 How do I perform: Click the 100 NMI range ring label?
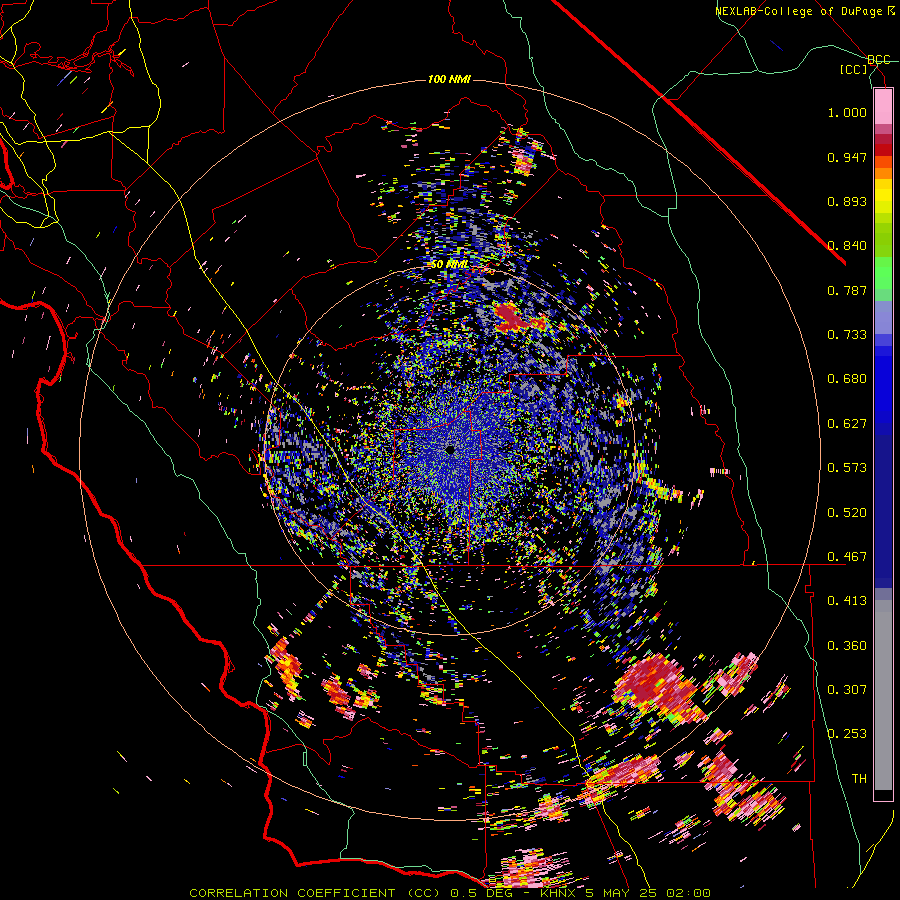(449, 79)
